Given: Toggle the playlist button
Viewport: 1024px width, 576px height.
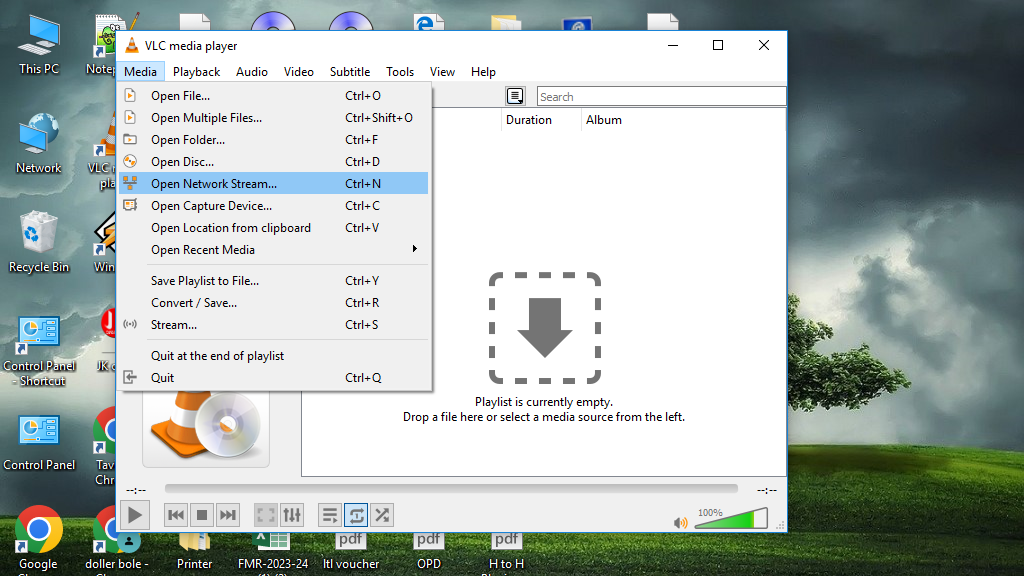Looking at the screenshot, I should 330,515.
